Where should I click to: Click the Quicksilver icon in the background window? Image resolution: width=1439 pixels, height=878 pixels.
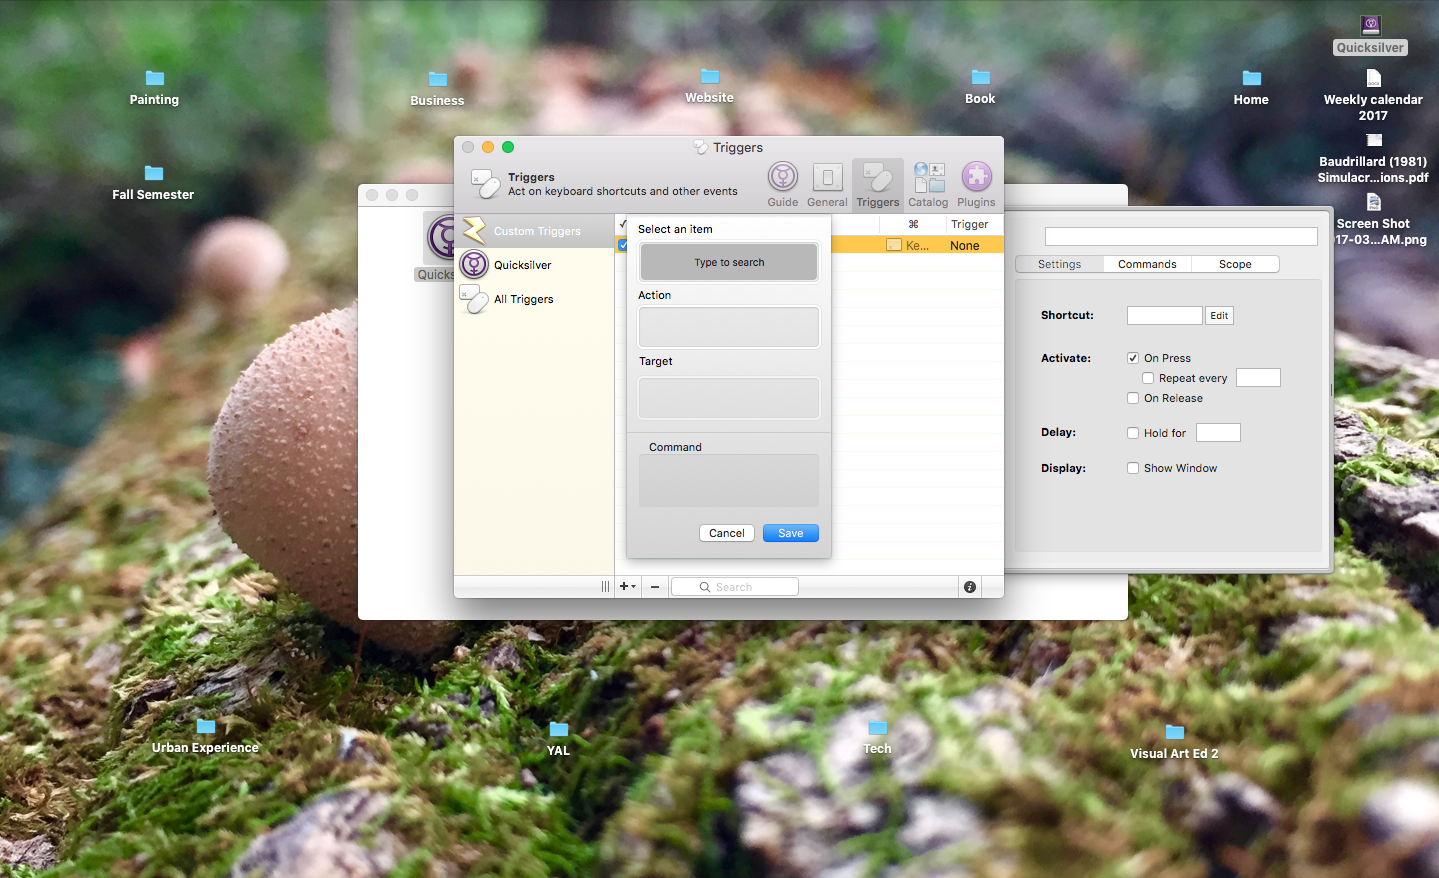coord(440,238)
